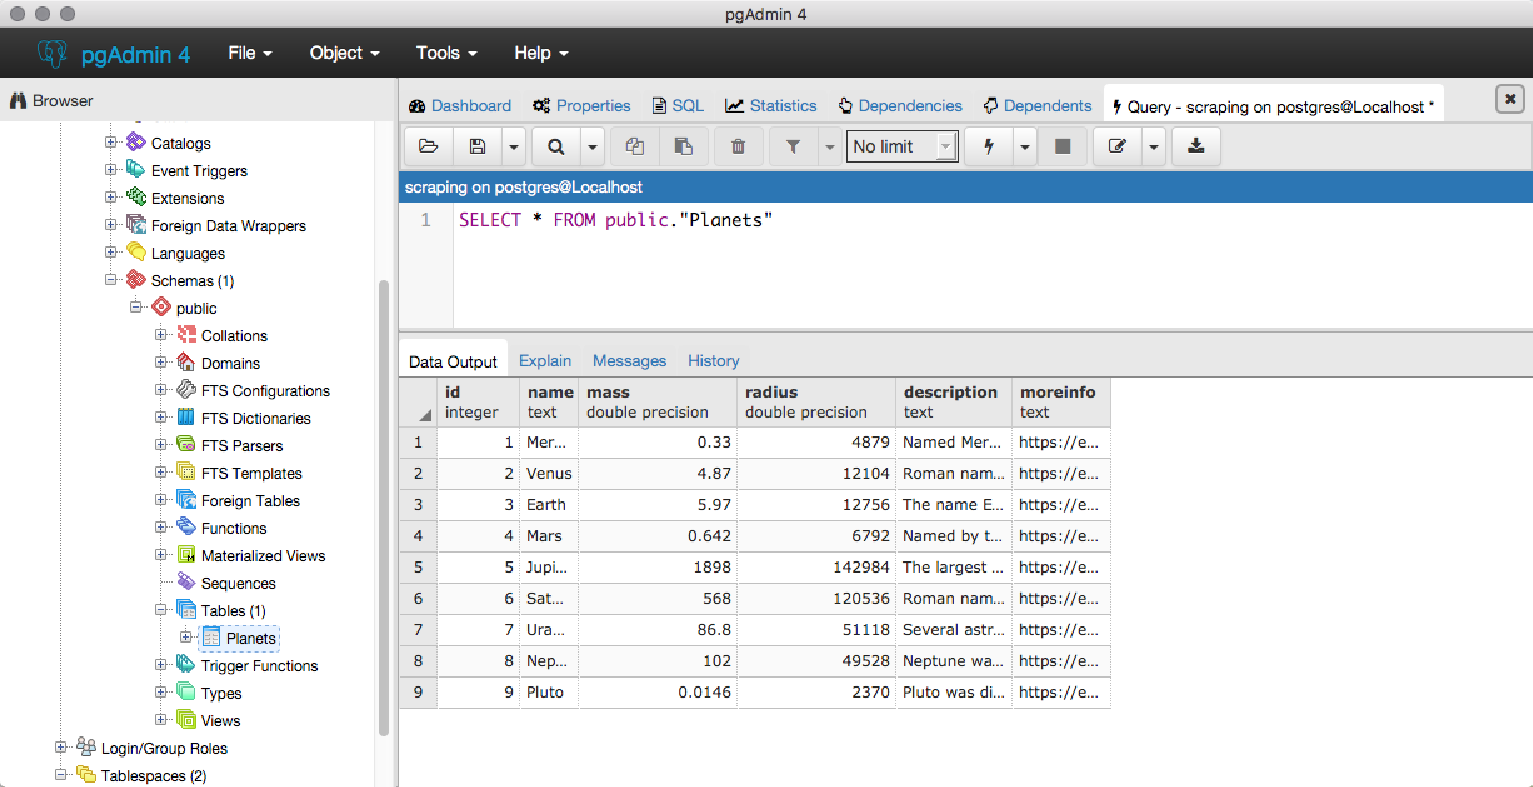Viewport: 1533px width, 787px height.
Task: Click the Login/Group Roles icon
Action: (x=86, y=747)
